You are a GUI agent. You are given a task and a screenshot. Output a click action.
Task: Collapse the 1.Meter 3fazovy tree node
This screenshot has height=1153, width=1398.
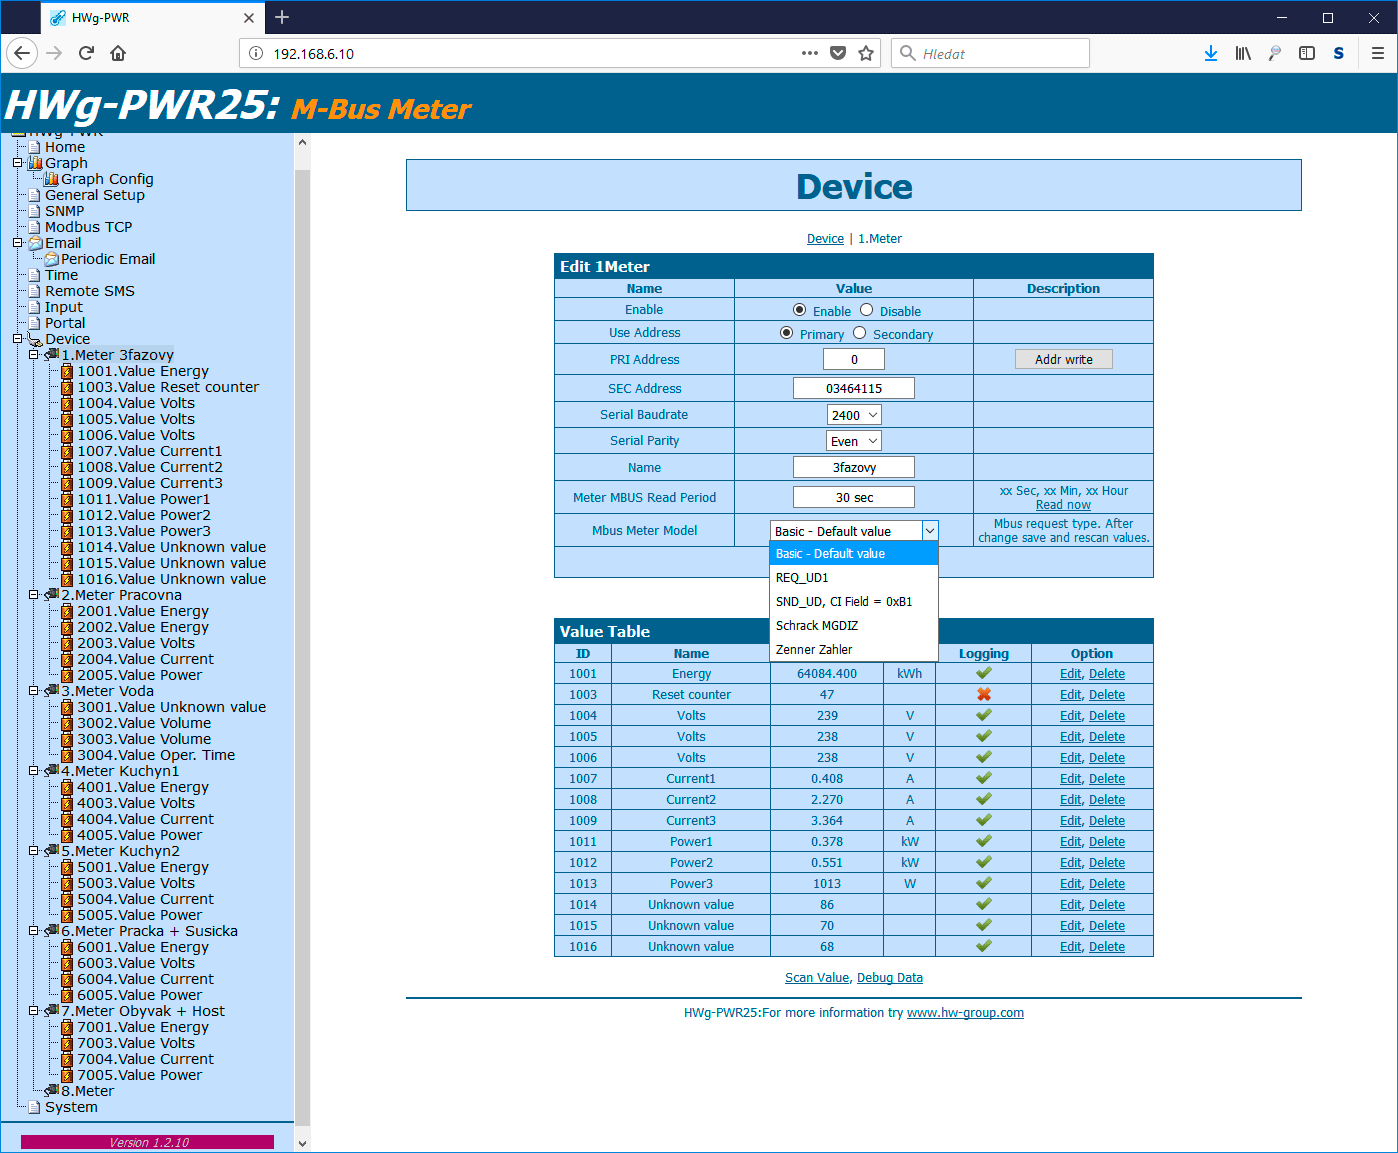point(34,355)
